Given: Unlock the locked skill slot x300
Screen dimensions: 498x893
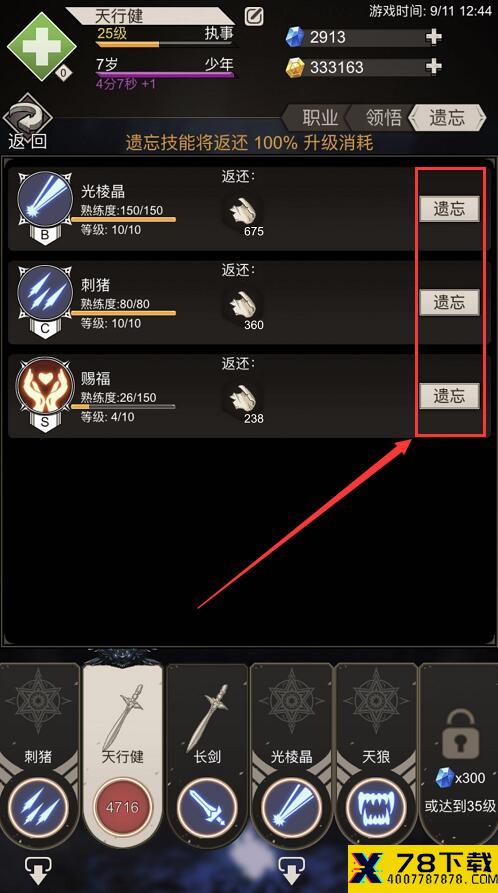Looking at the screenshot, I should (x=459, y=755).
